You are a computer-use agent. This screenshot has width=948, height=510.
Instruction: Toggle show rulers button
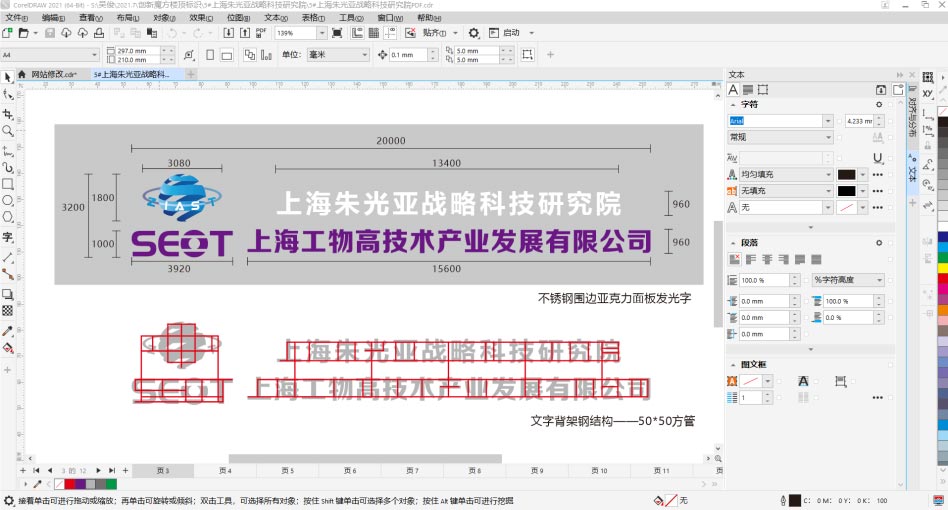[x=357, y=33]
